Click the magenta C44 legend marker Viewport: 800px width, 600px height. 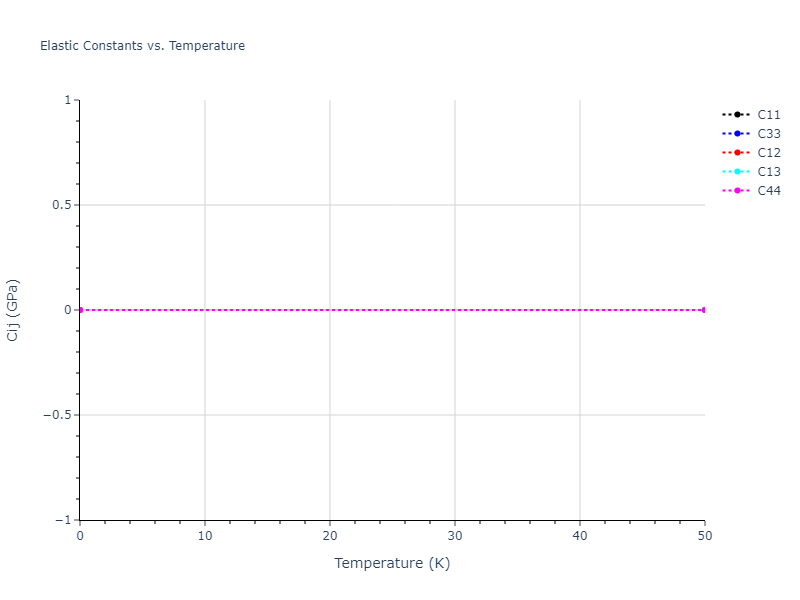[737, 190]
